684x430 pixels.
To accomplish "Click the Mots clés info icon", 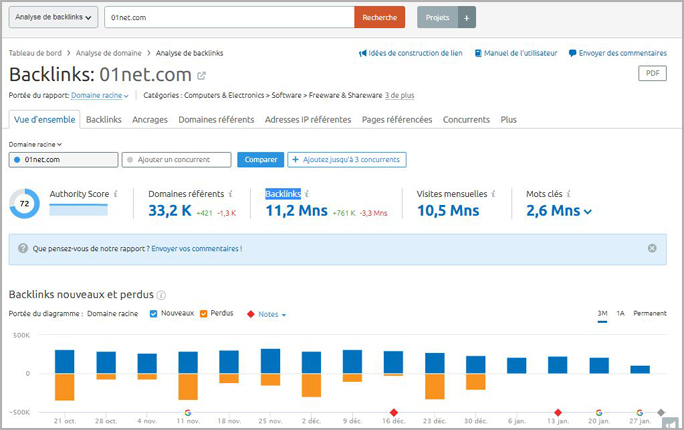I will [x=568, y=194].
